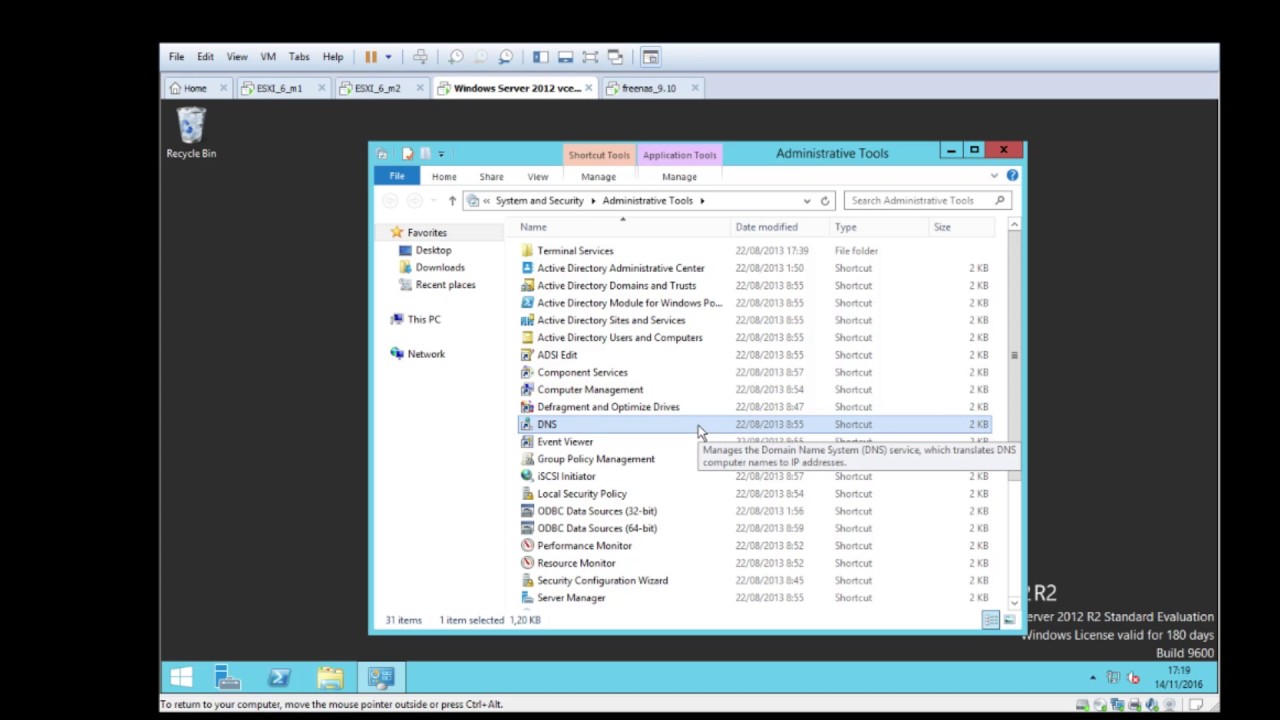Viewport: 1280px width, 720px height.
Task: Click the file list vertical scrollbar thumb
Action: point(1013,356)
